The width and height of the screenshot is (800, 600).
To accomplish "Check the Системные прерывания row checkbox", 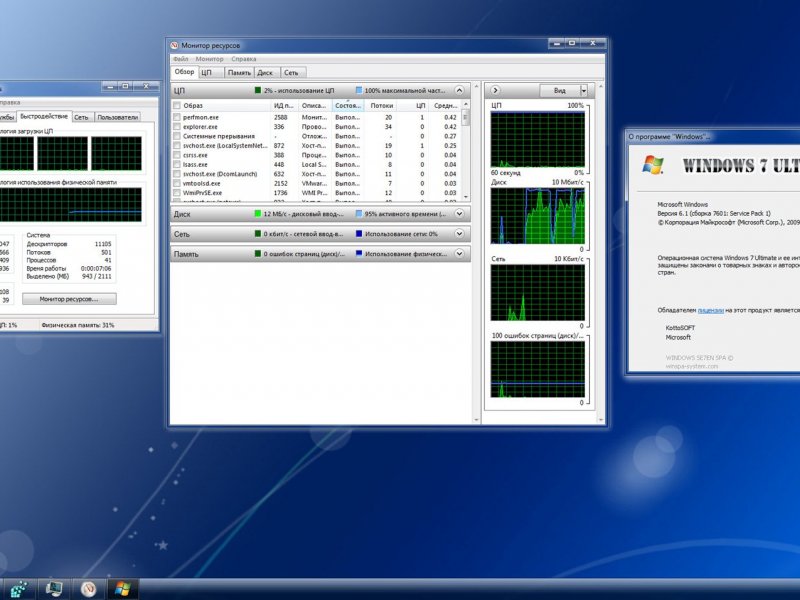I will pos(177,136).
